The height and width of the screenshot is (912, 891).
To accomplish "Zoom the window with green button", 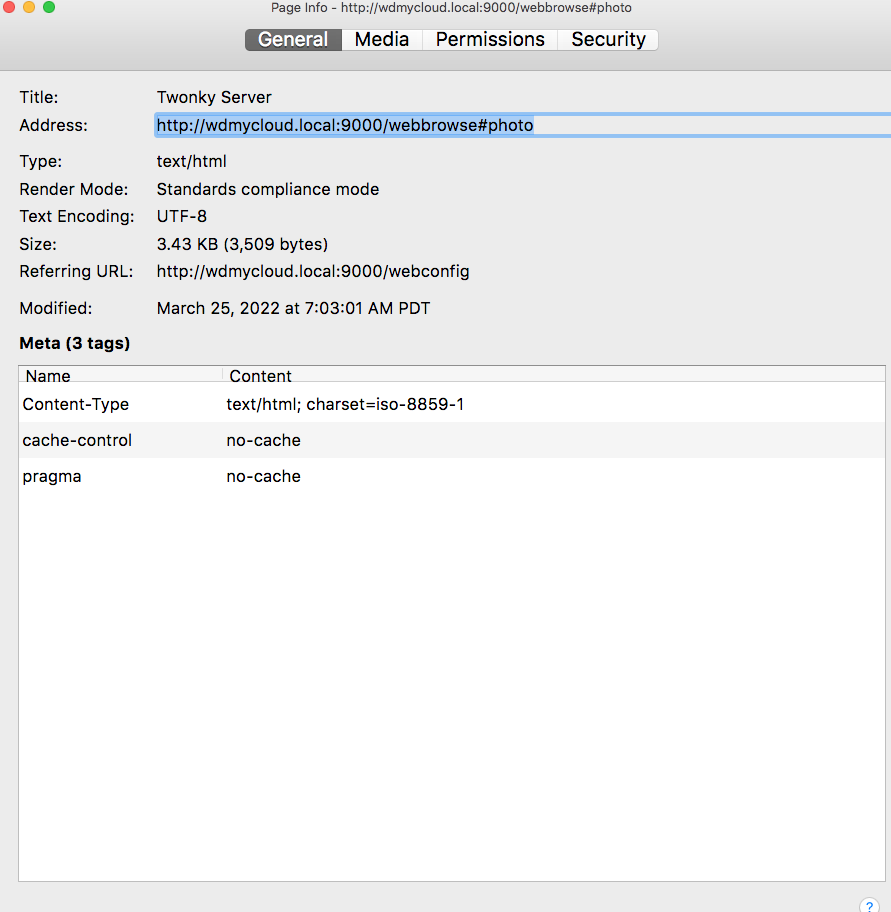I will coord(49,7).
